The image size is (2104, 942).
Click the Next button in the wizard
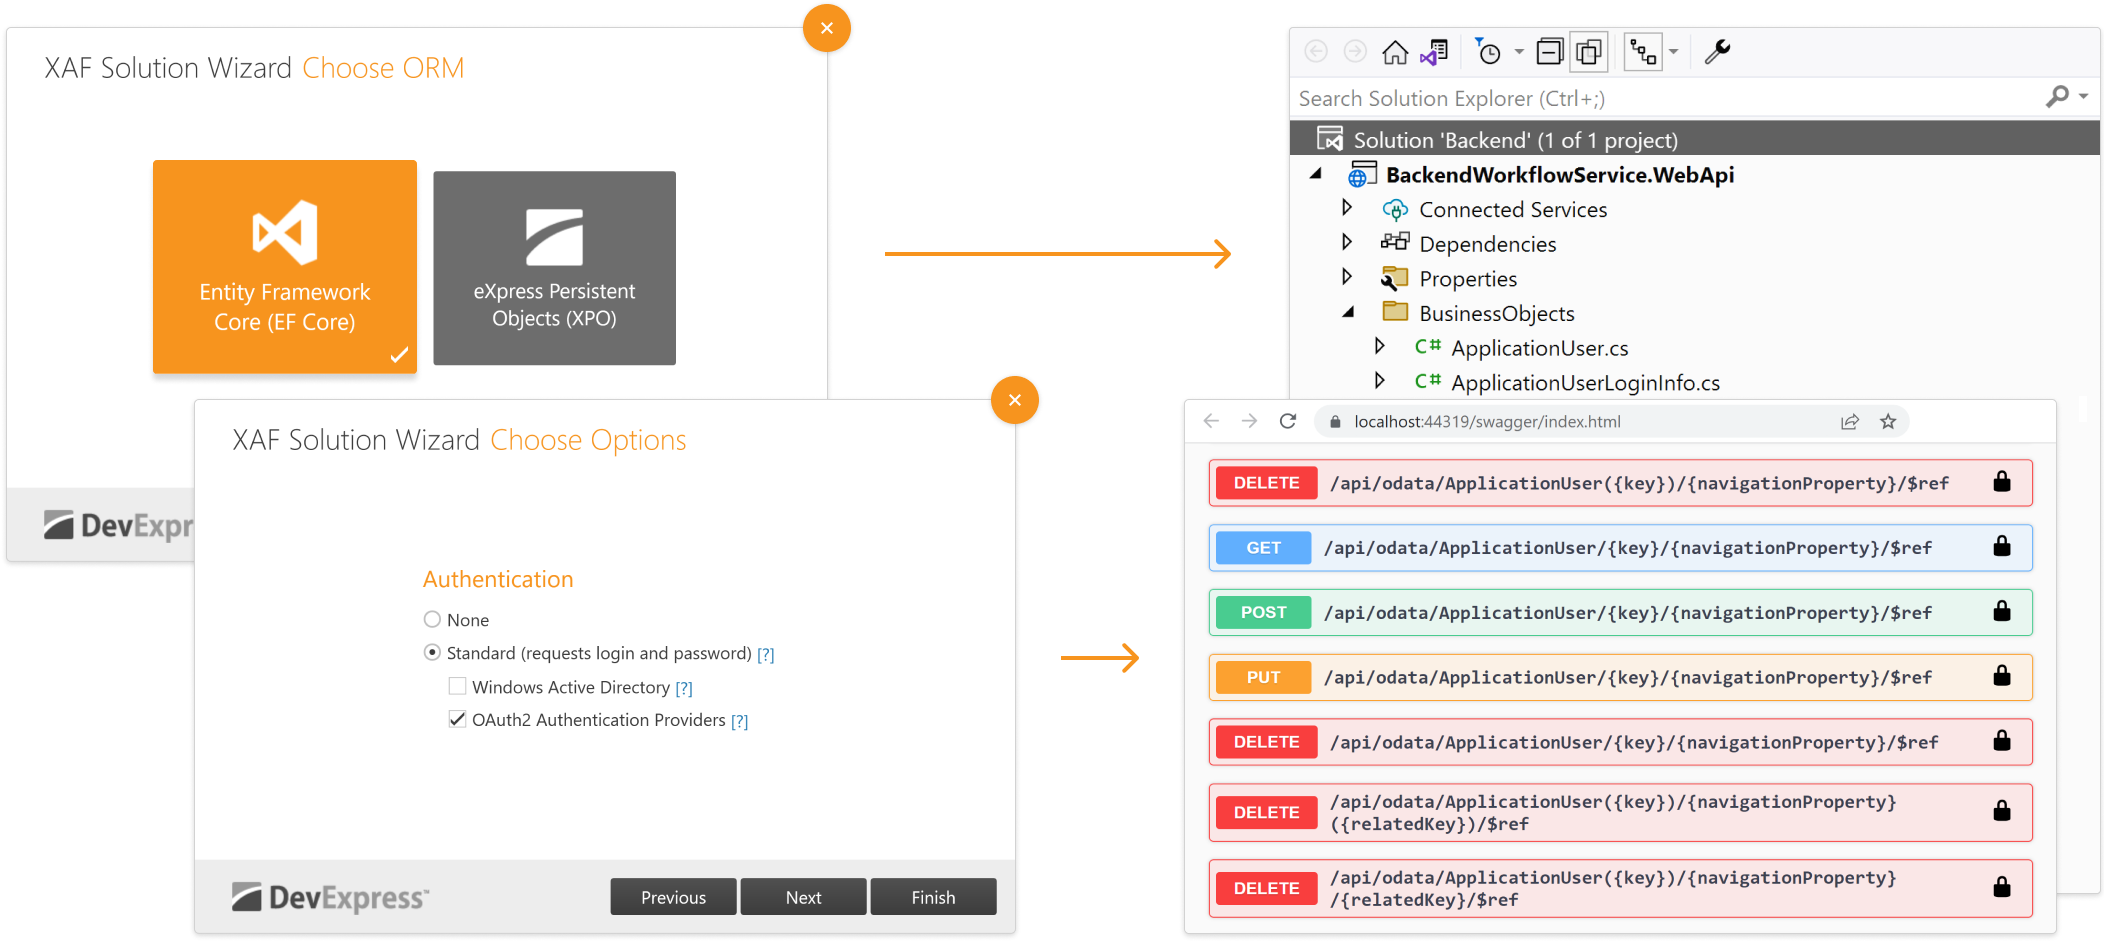pyautogui.click(x=803, y=896)
